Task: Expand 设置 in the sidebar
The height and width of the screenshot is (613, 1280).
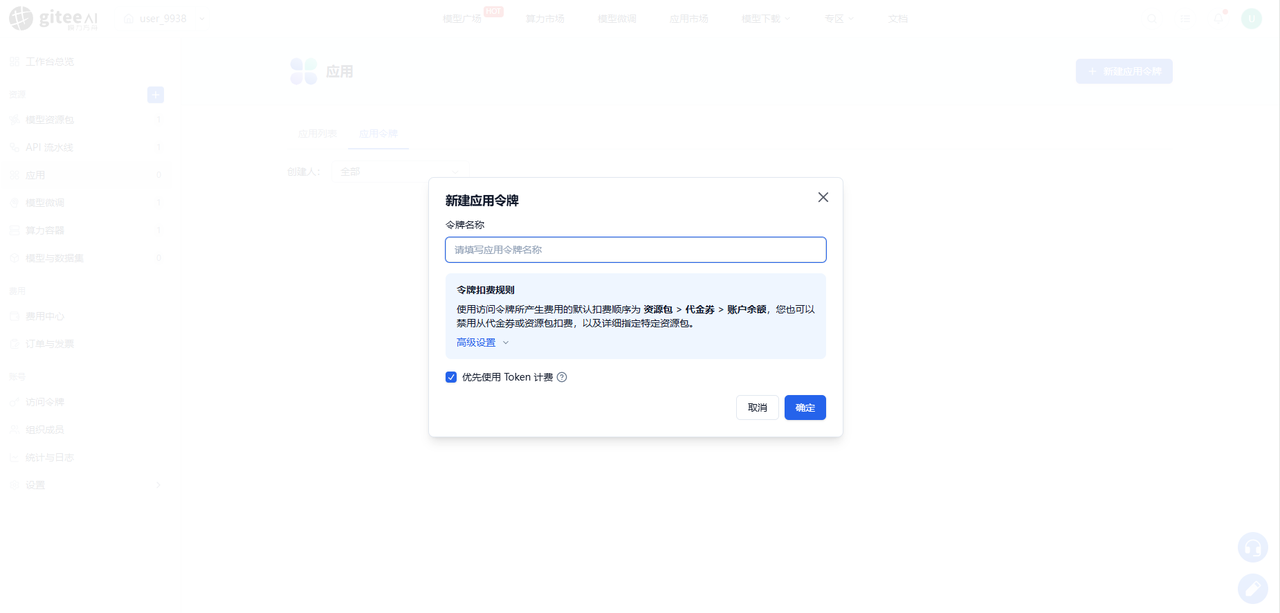Action: coord(84,485)
